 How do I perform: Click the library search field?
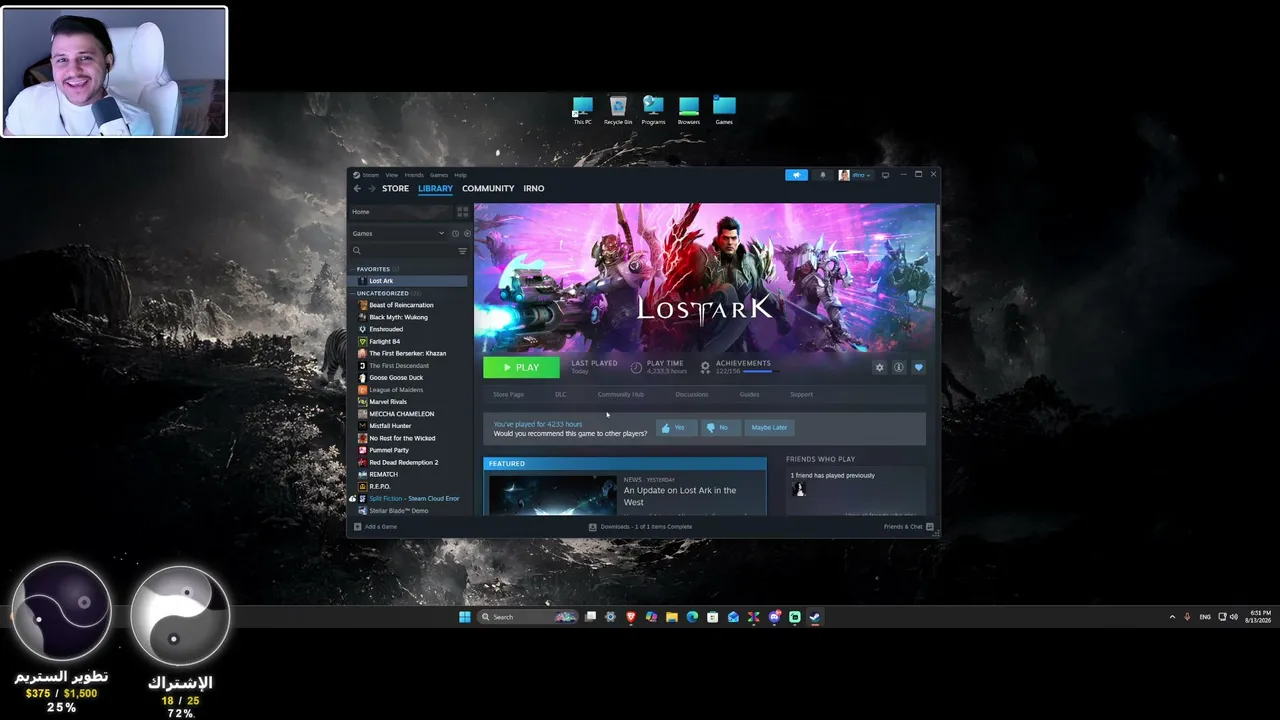click(x=403, y=251)
